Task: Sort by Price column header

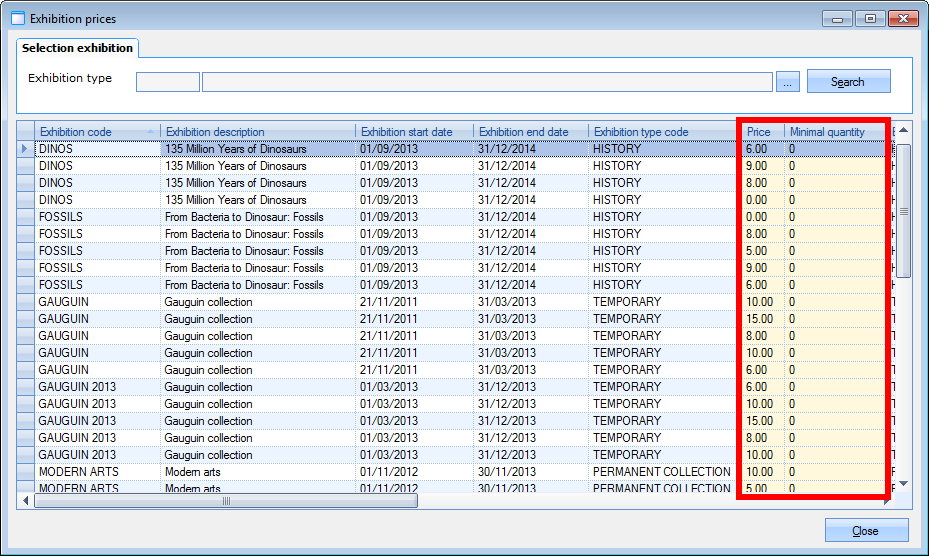Action: [759, 132]
